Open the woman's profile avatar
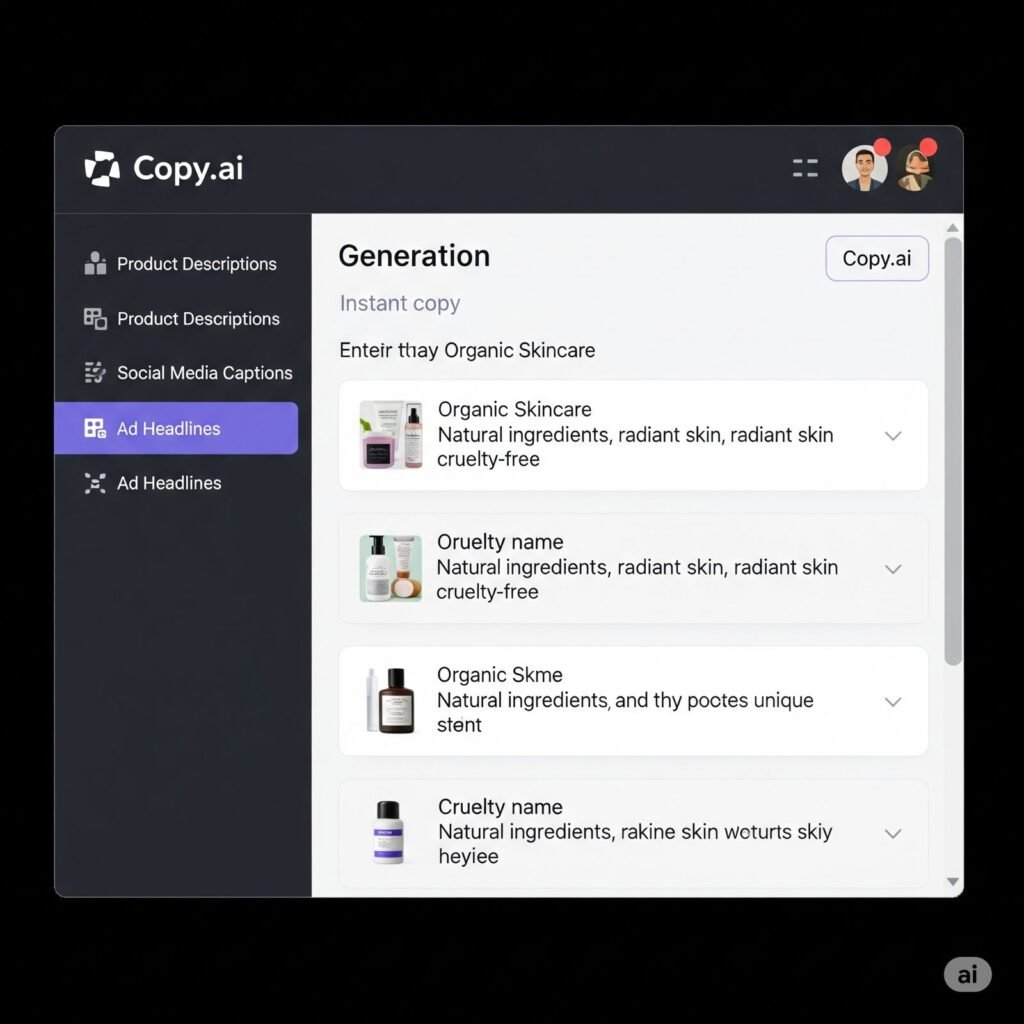Image resolution: width=1024 pixels, height=1024 pixels. [x=914, y=168]
